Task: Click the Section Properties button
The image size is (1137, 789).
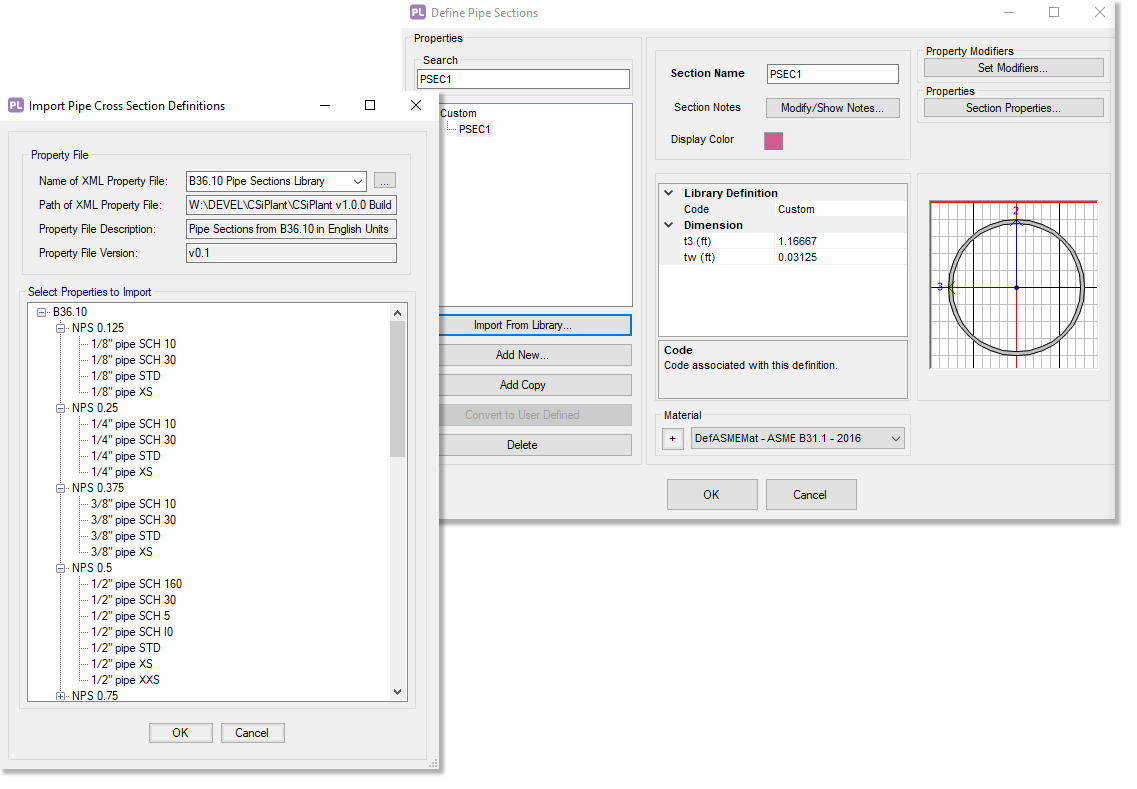Action: click(1013, 108)
